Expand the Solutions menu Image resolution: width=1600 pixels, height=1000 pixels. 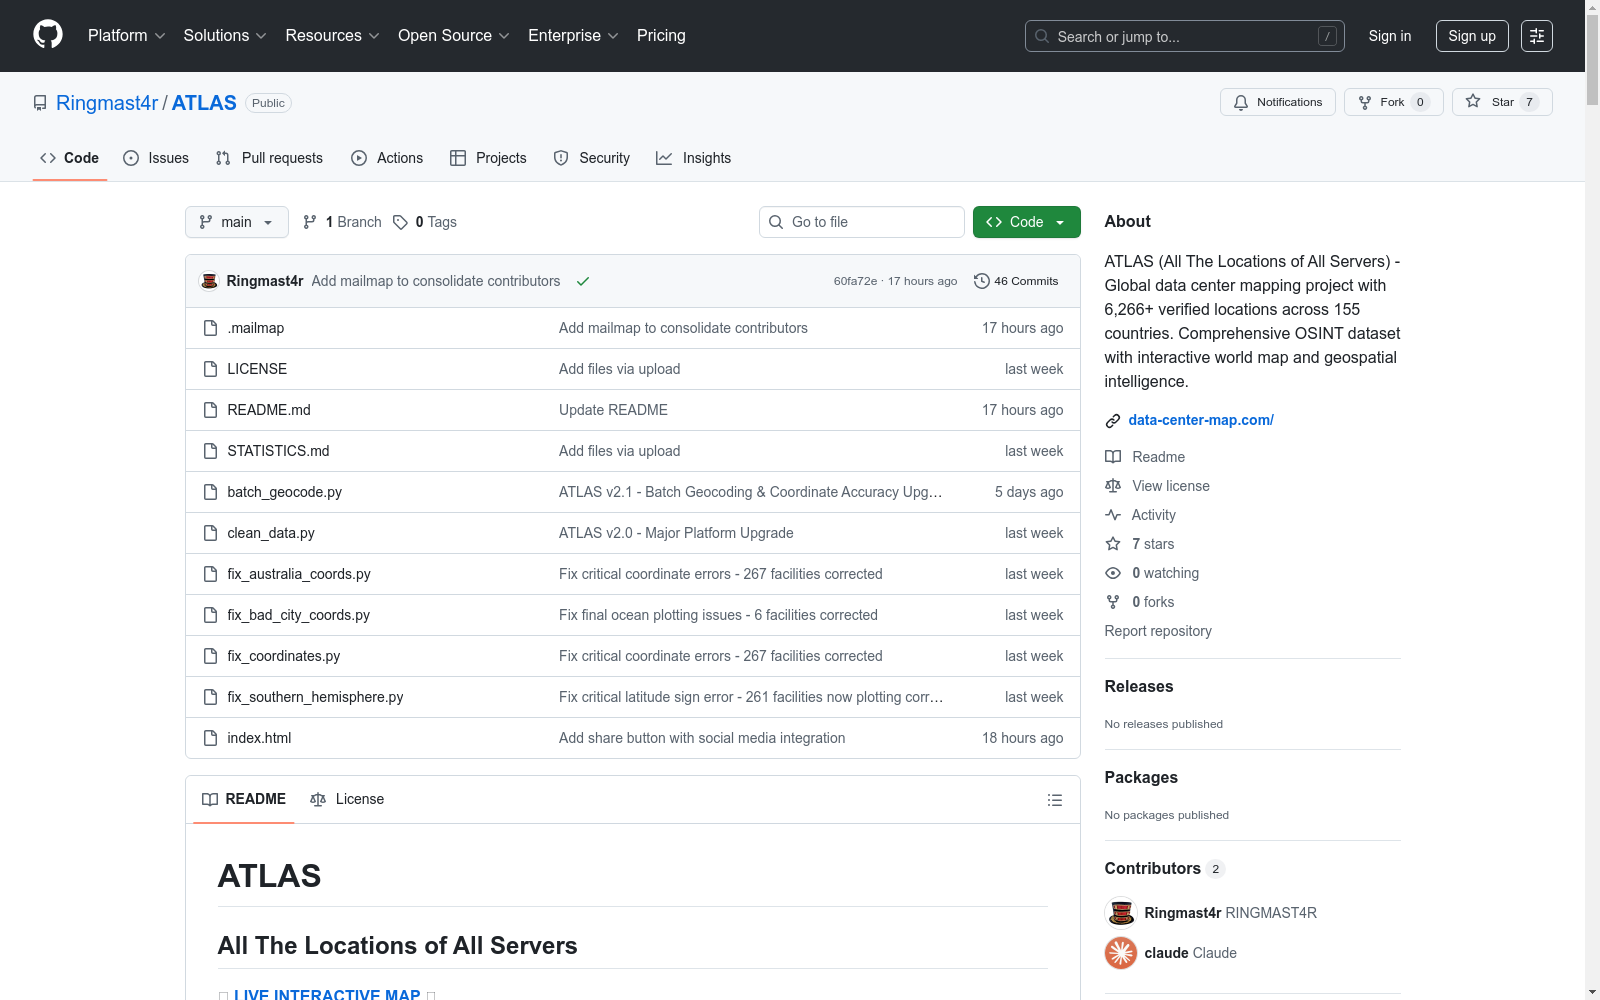click(225, 36)
